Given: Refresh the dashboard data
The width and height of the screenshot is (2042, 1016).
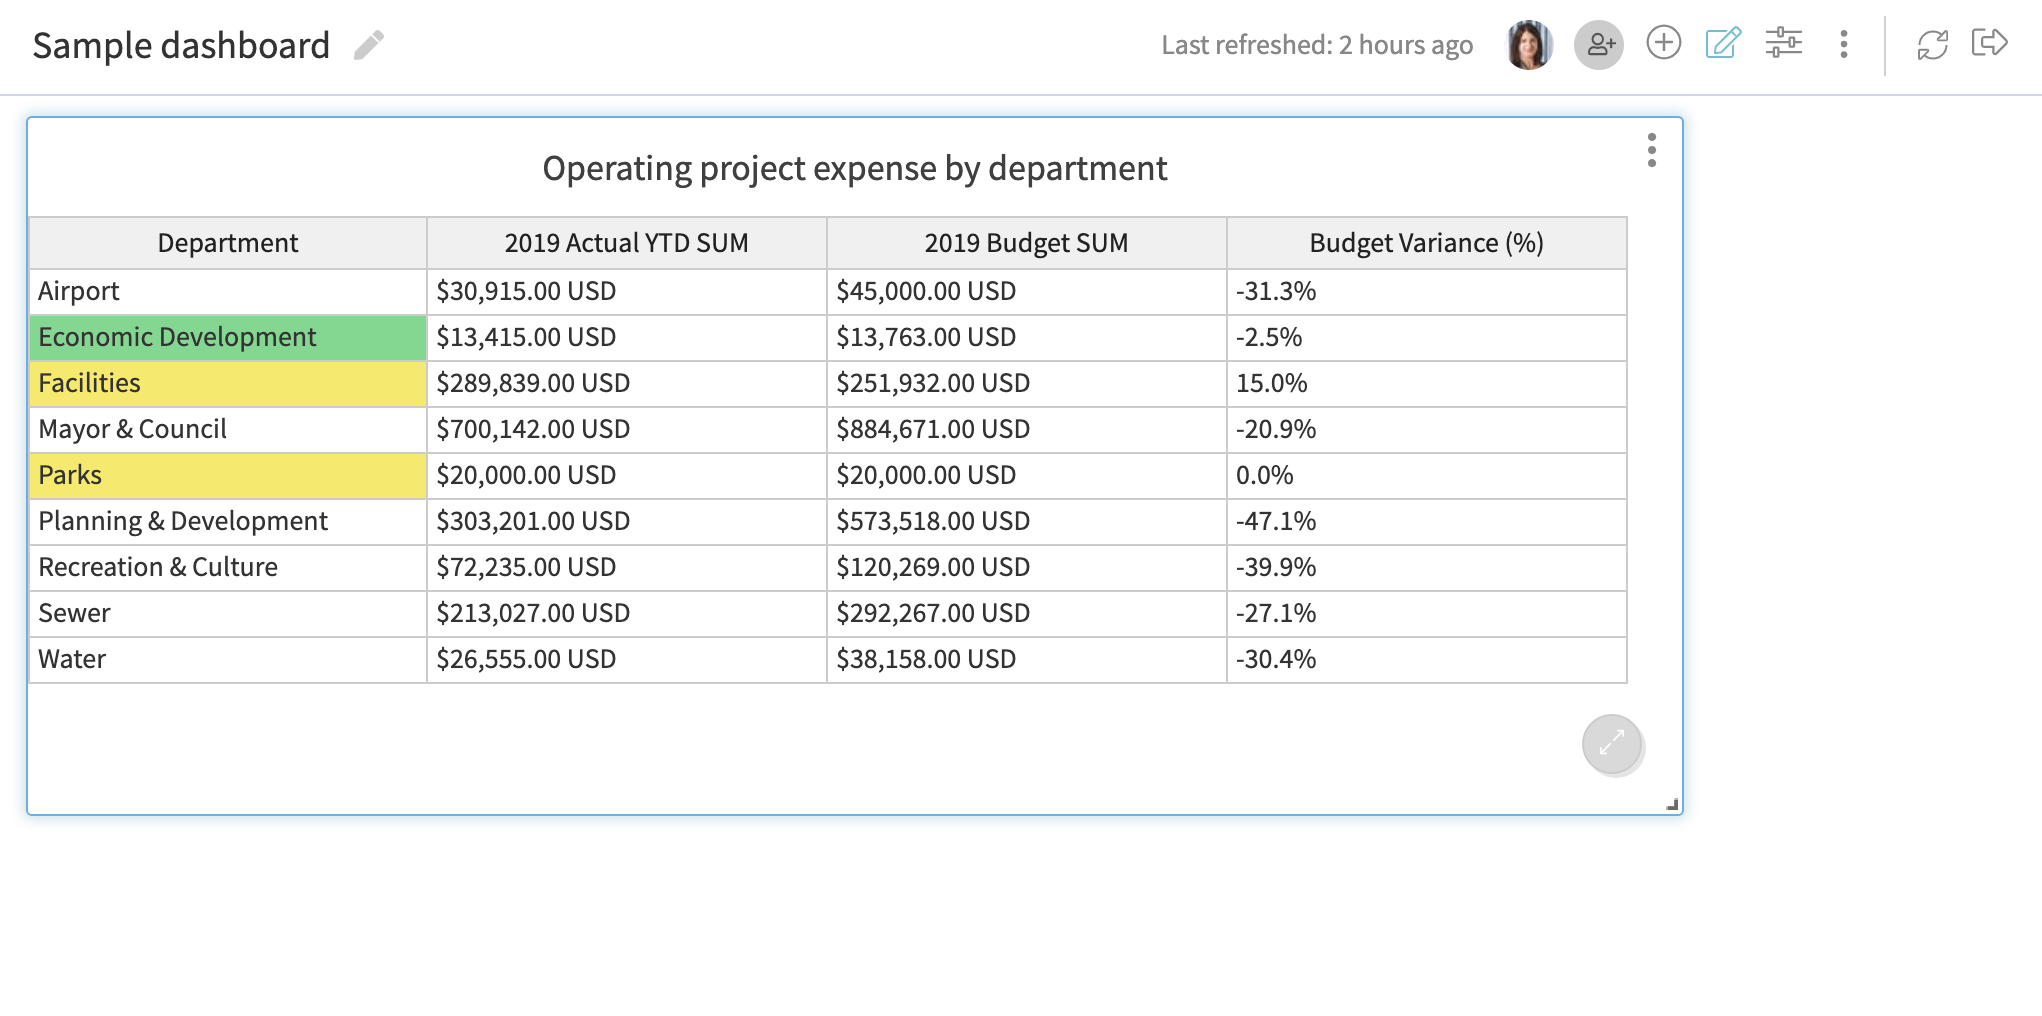Looking at the screenshot, I should (x=1932, y=45).
